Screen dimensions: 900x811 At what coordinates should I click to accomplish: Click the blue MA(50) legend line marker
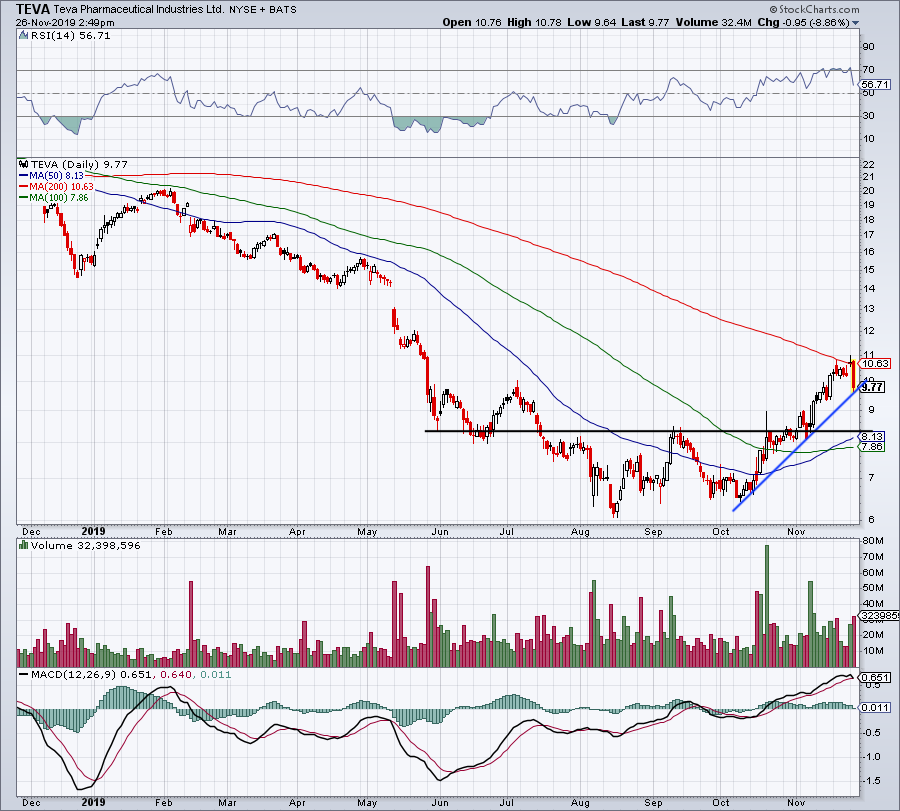pyautogui.click(x=24, y=176)
